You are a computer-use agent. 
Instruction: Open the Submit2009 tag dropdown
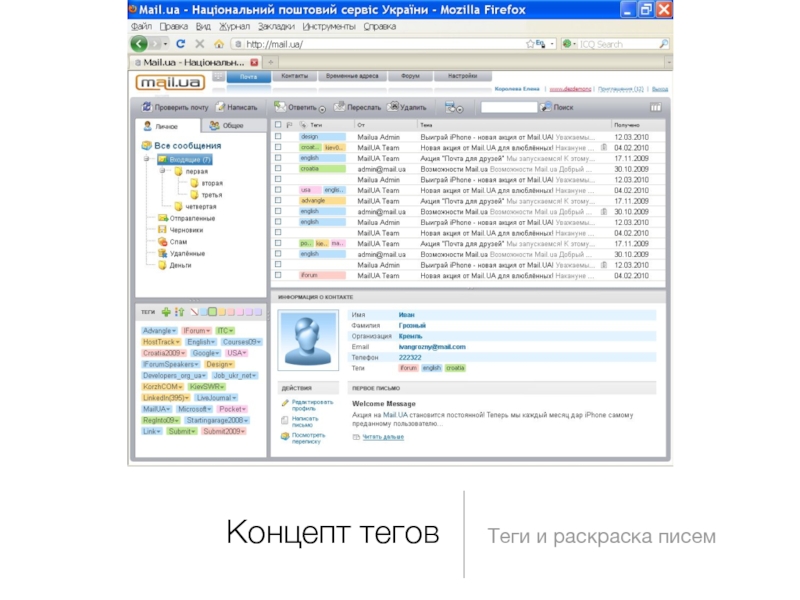[x=243, y=431]
